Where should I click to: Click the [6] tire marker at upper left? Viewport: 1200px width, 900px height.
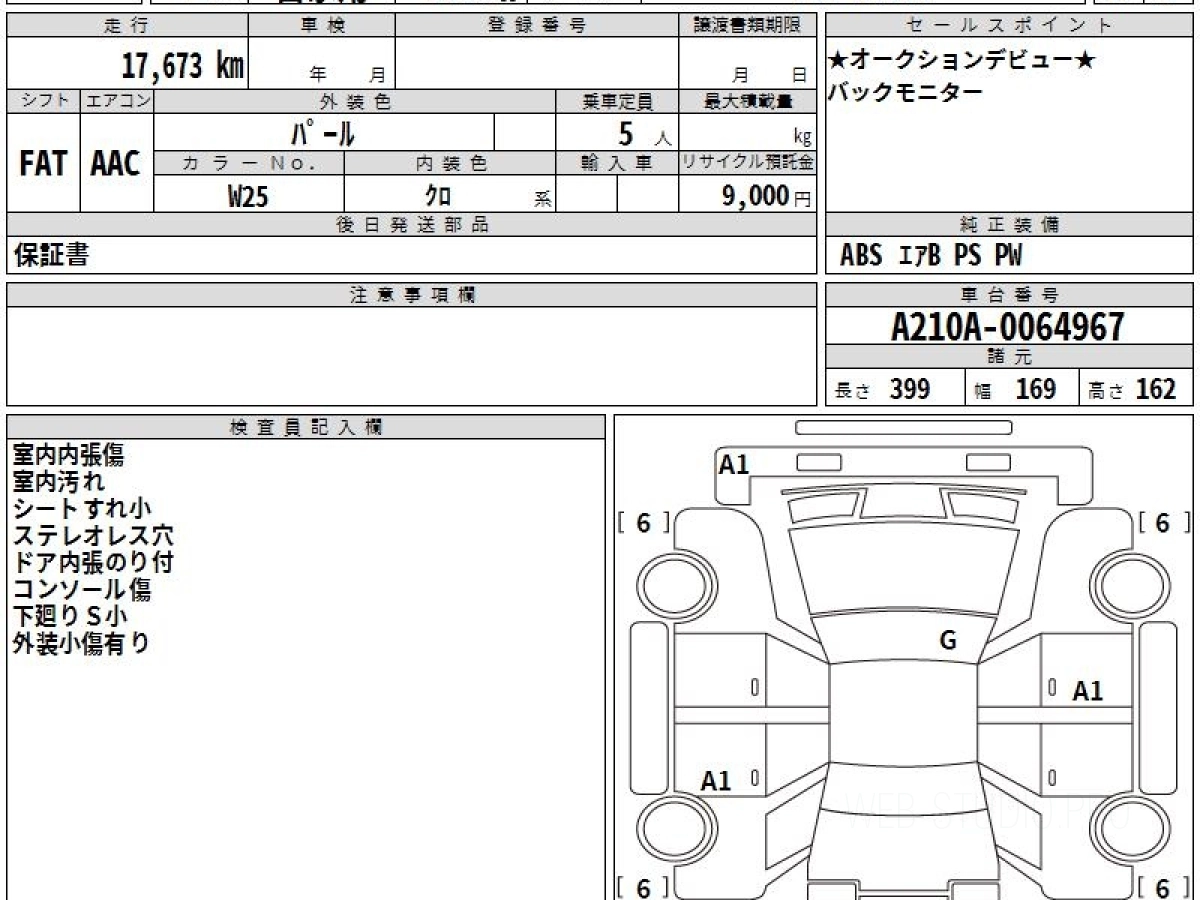click(x=643, y=523)
